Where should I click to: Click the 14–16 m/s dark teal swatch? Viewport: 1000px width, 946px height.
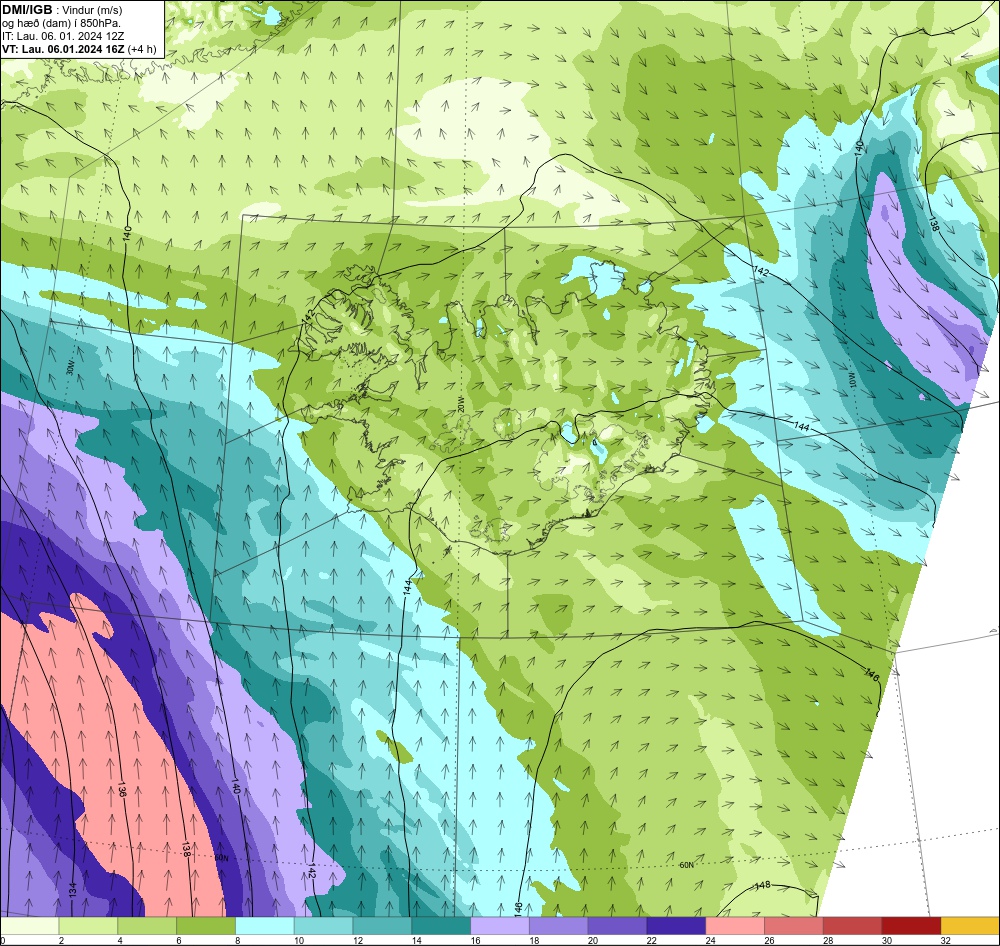(x=441, y=926)
